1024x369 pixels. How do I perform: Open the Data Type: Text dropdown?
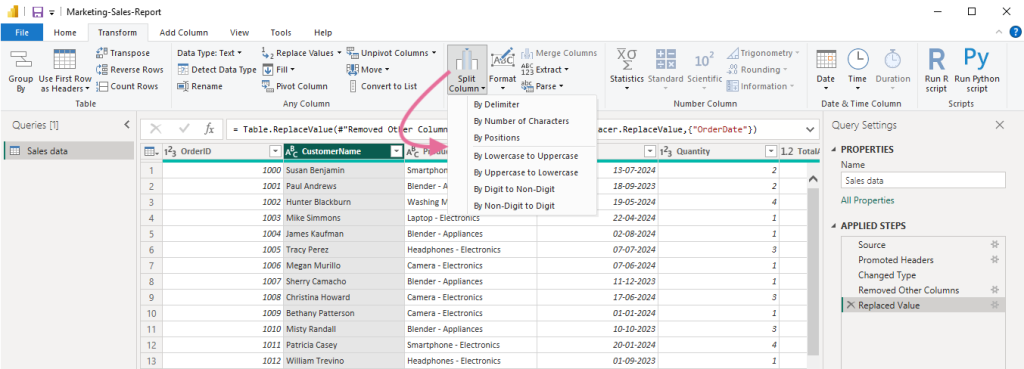[210, 53]
